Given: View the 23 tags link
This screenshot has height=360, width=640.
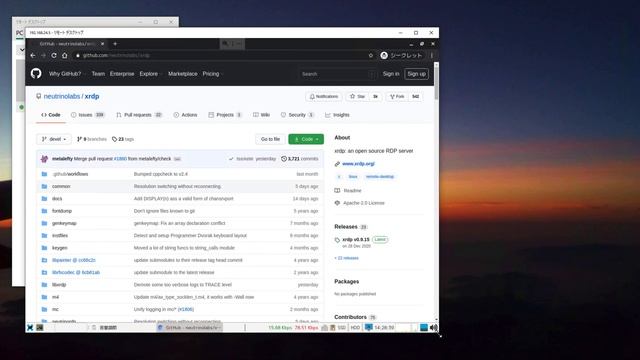Looking at the screenshot, I should coord(123,139).
